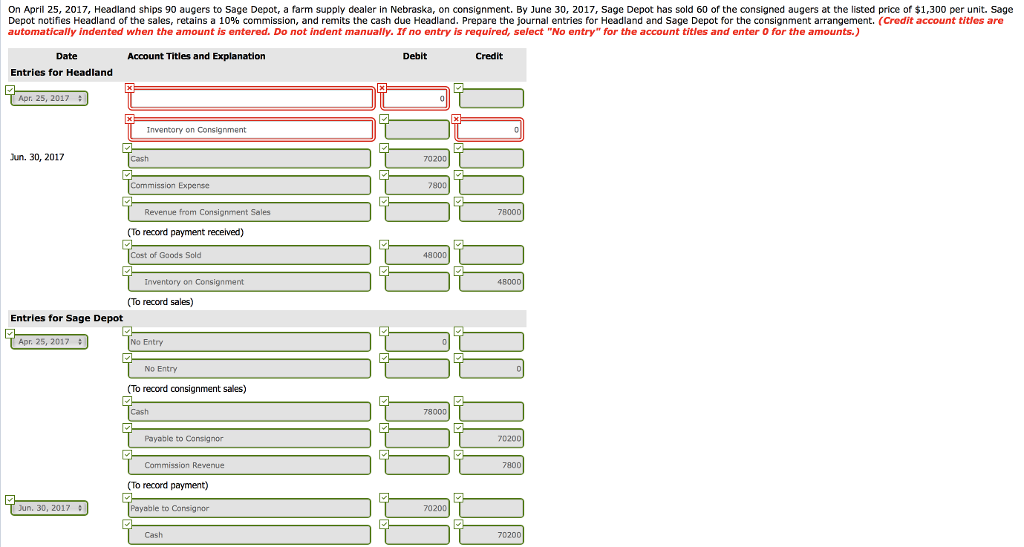Click the 'Date' column header
Image resolution: width=1024 pixels, height=547 pixels.
tap(67, 56)
